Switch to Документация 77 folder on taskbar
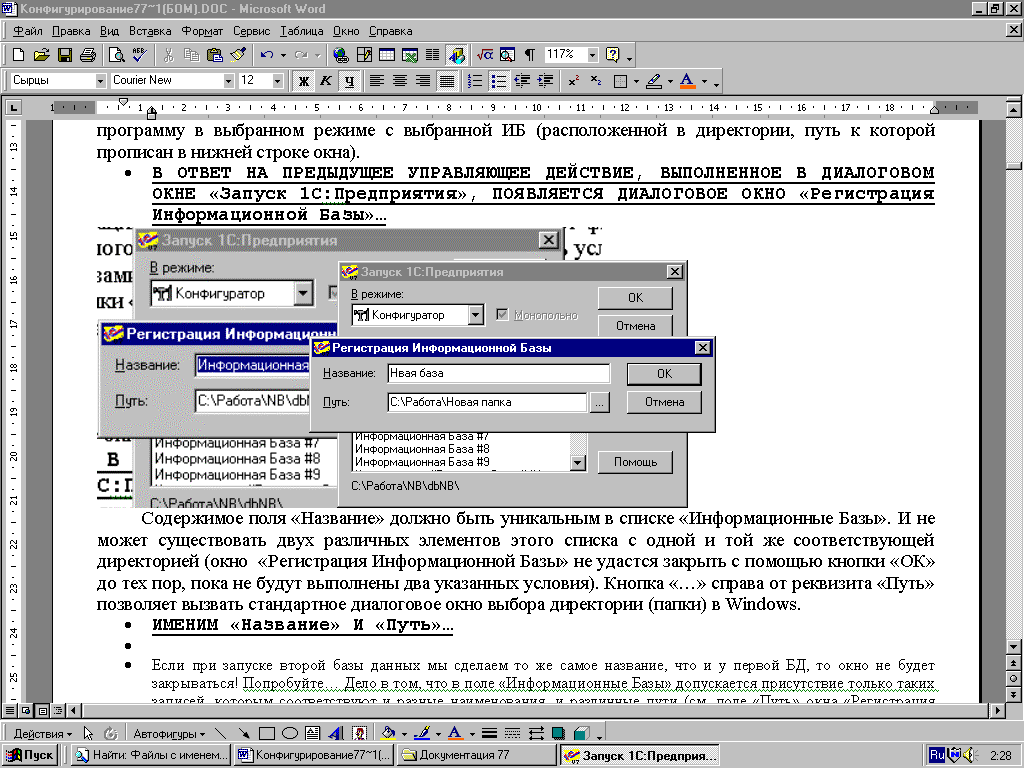The height and width of the screenshot is (768, 1024). point(477,755)
